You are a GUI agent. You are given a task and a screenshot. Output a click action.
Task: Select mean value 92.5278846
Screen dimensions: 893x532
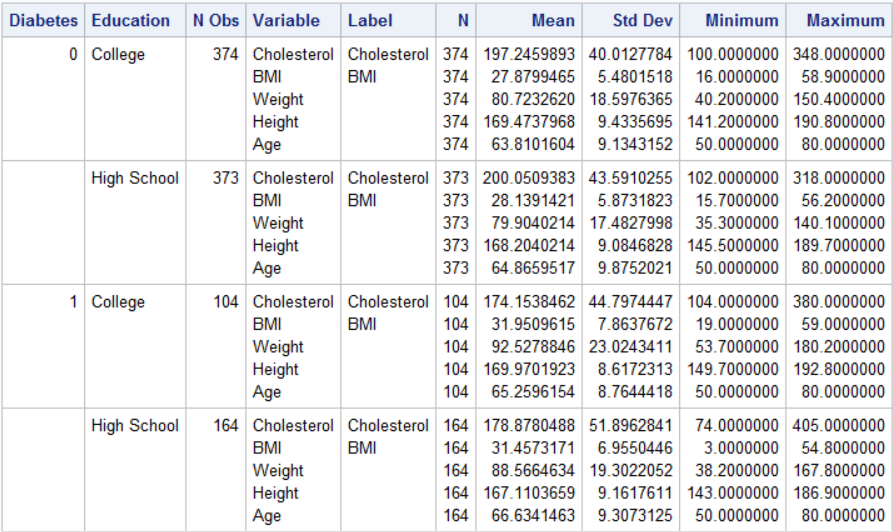pos(533,347)
